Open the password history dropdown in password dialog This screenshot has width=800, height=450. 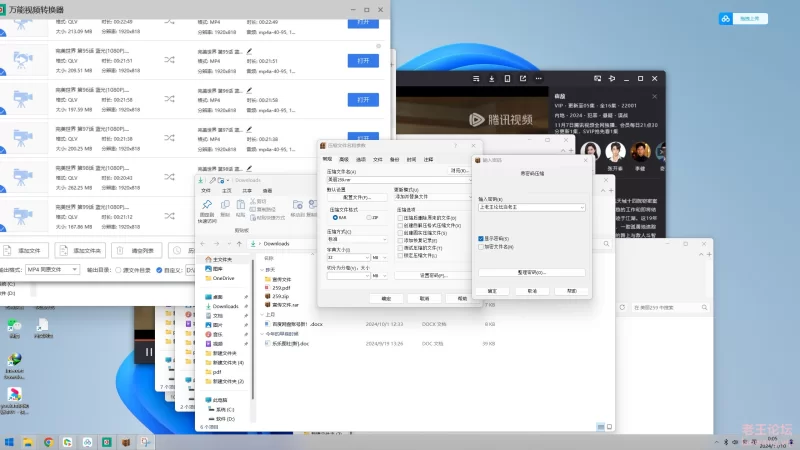(x=582, y=207)
